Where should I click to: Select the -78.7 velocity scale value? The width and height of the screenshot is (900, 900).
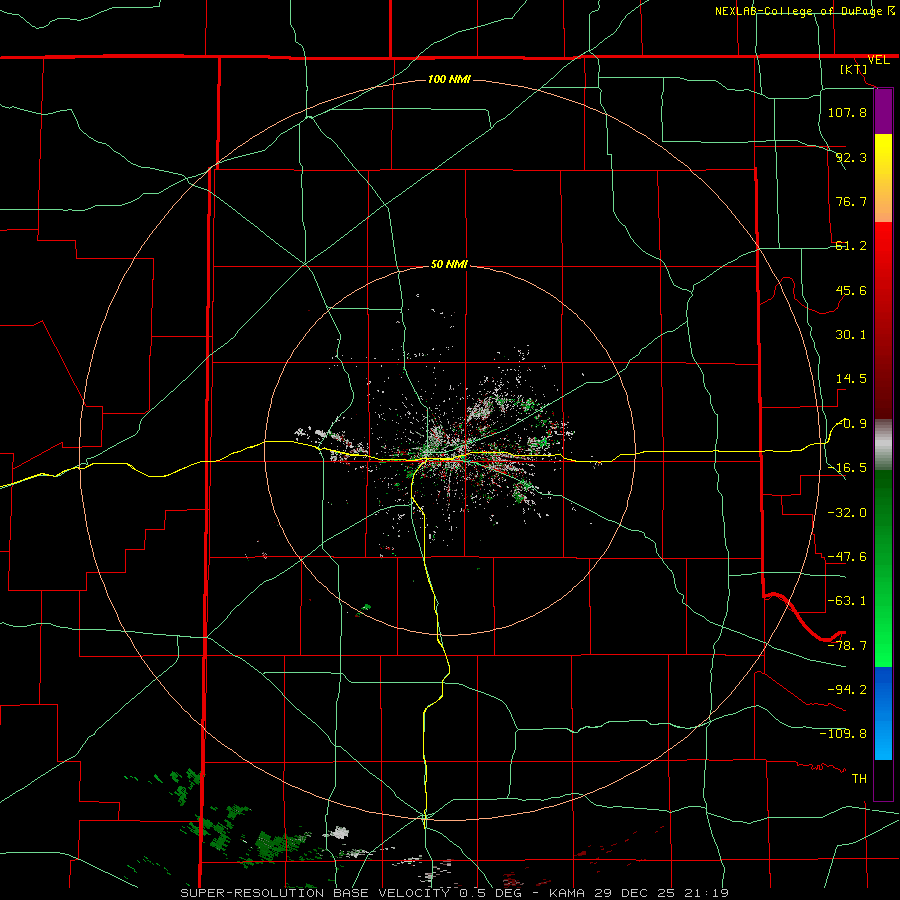[847, 646]
